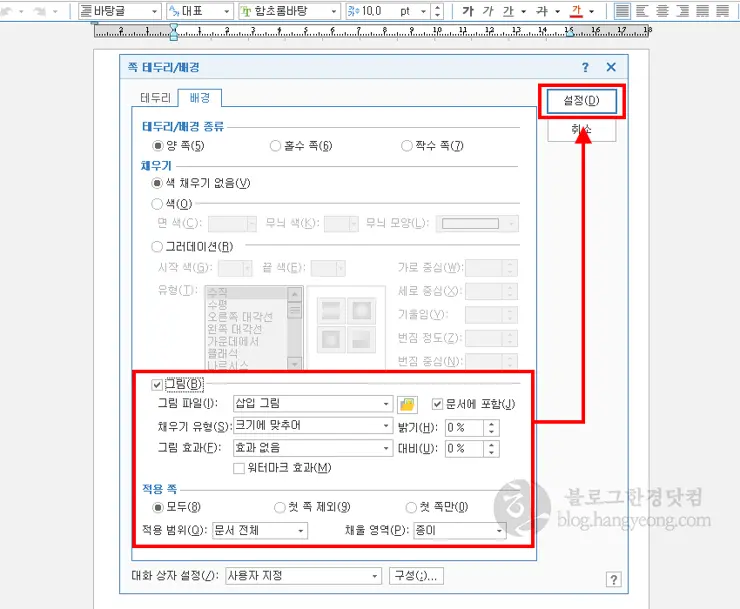Select the 모두(8) apply-page radio
Viewport: 740px width, 609px height.
(x=158, y=507)
